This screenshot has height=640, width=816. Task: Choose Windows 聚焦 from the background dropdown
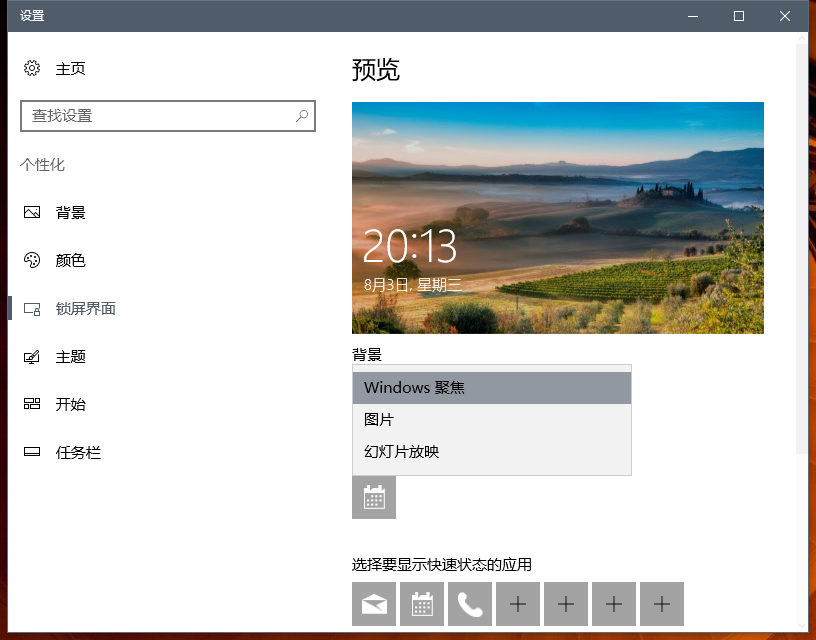[492, 388]
